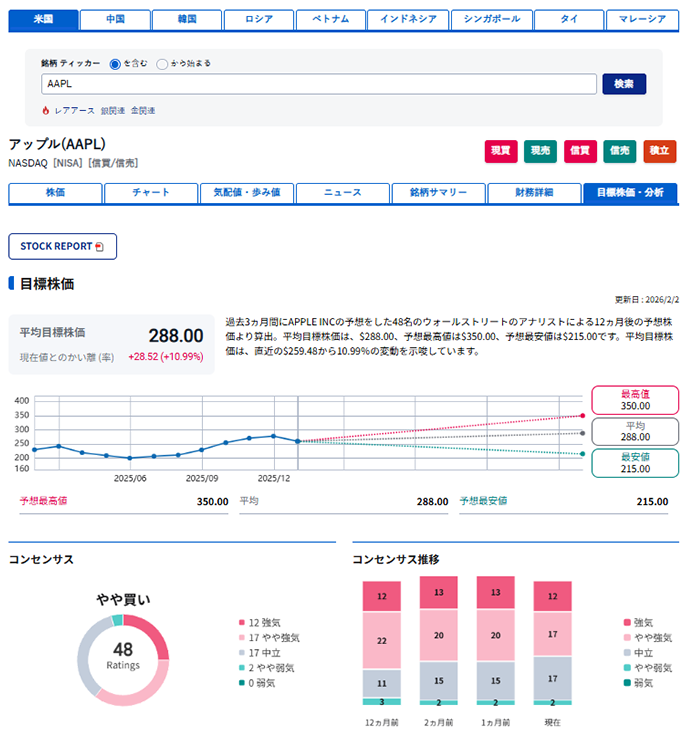Click the 12 強気 legend swatch

pyautogui.click(x=242, y=622)
